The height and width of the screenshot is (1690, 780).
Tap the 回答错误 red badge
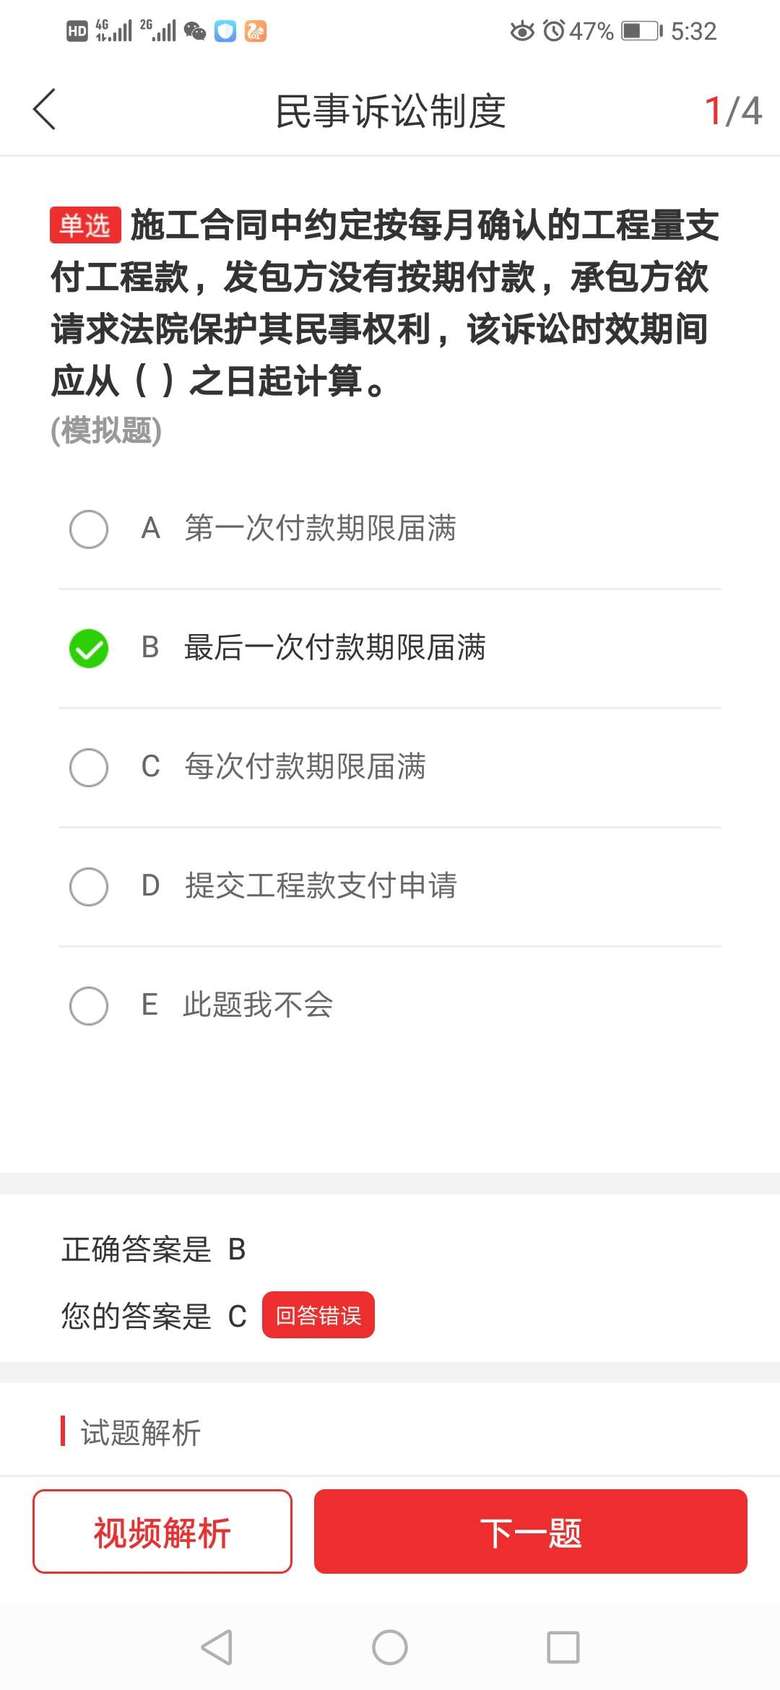318,1315
